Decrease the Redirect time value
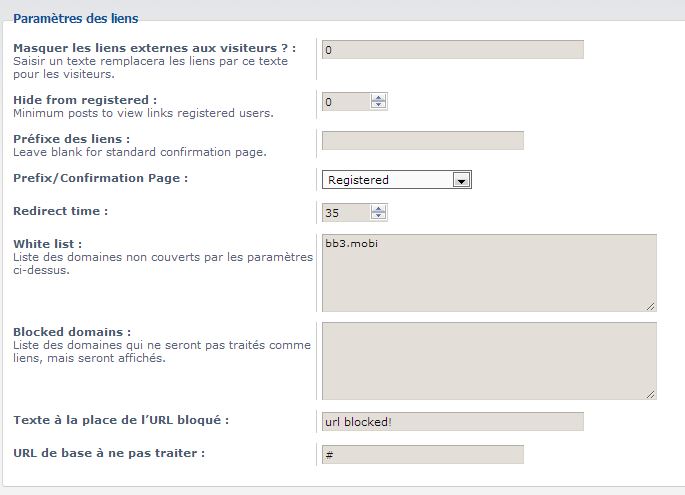 click(x=378, y=216)
